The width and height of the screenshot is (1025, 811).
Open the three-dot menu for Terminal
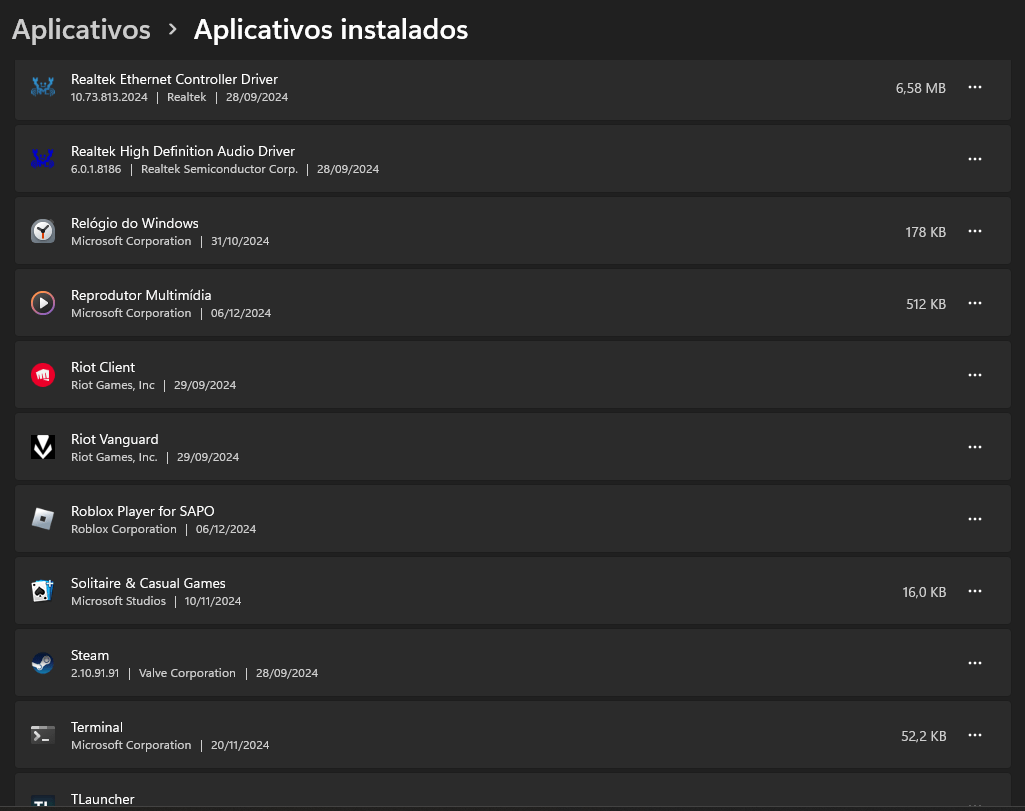(975, 735)
